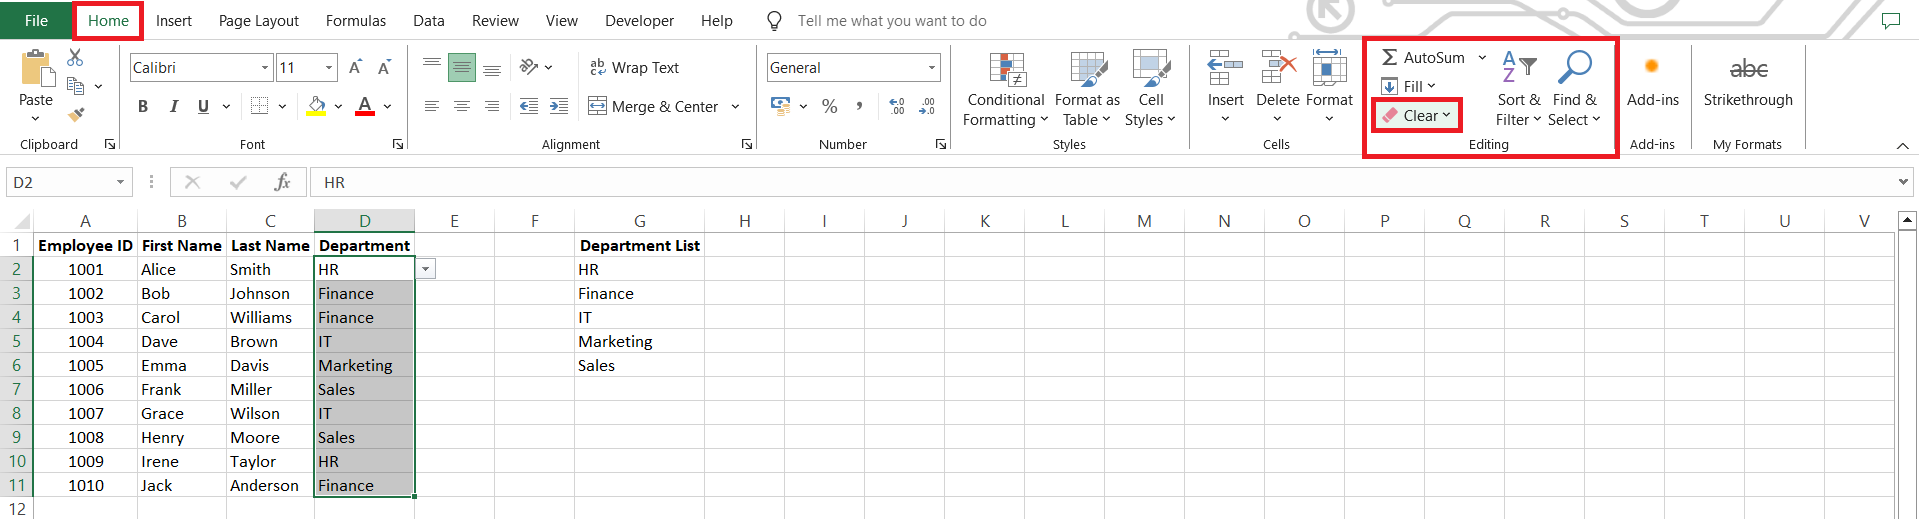Click Tell me what you want search
The width and height of the screenshot is (1919, 519).
(892, 20)
